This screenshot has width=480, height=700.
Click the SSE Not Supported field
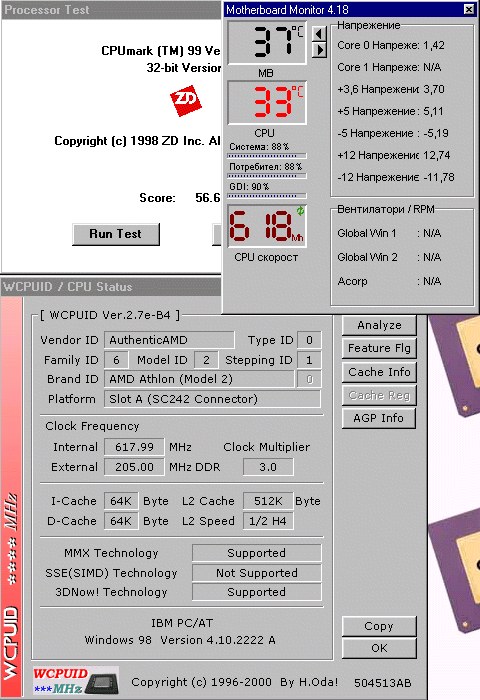point(257,573)
